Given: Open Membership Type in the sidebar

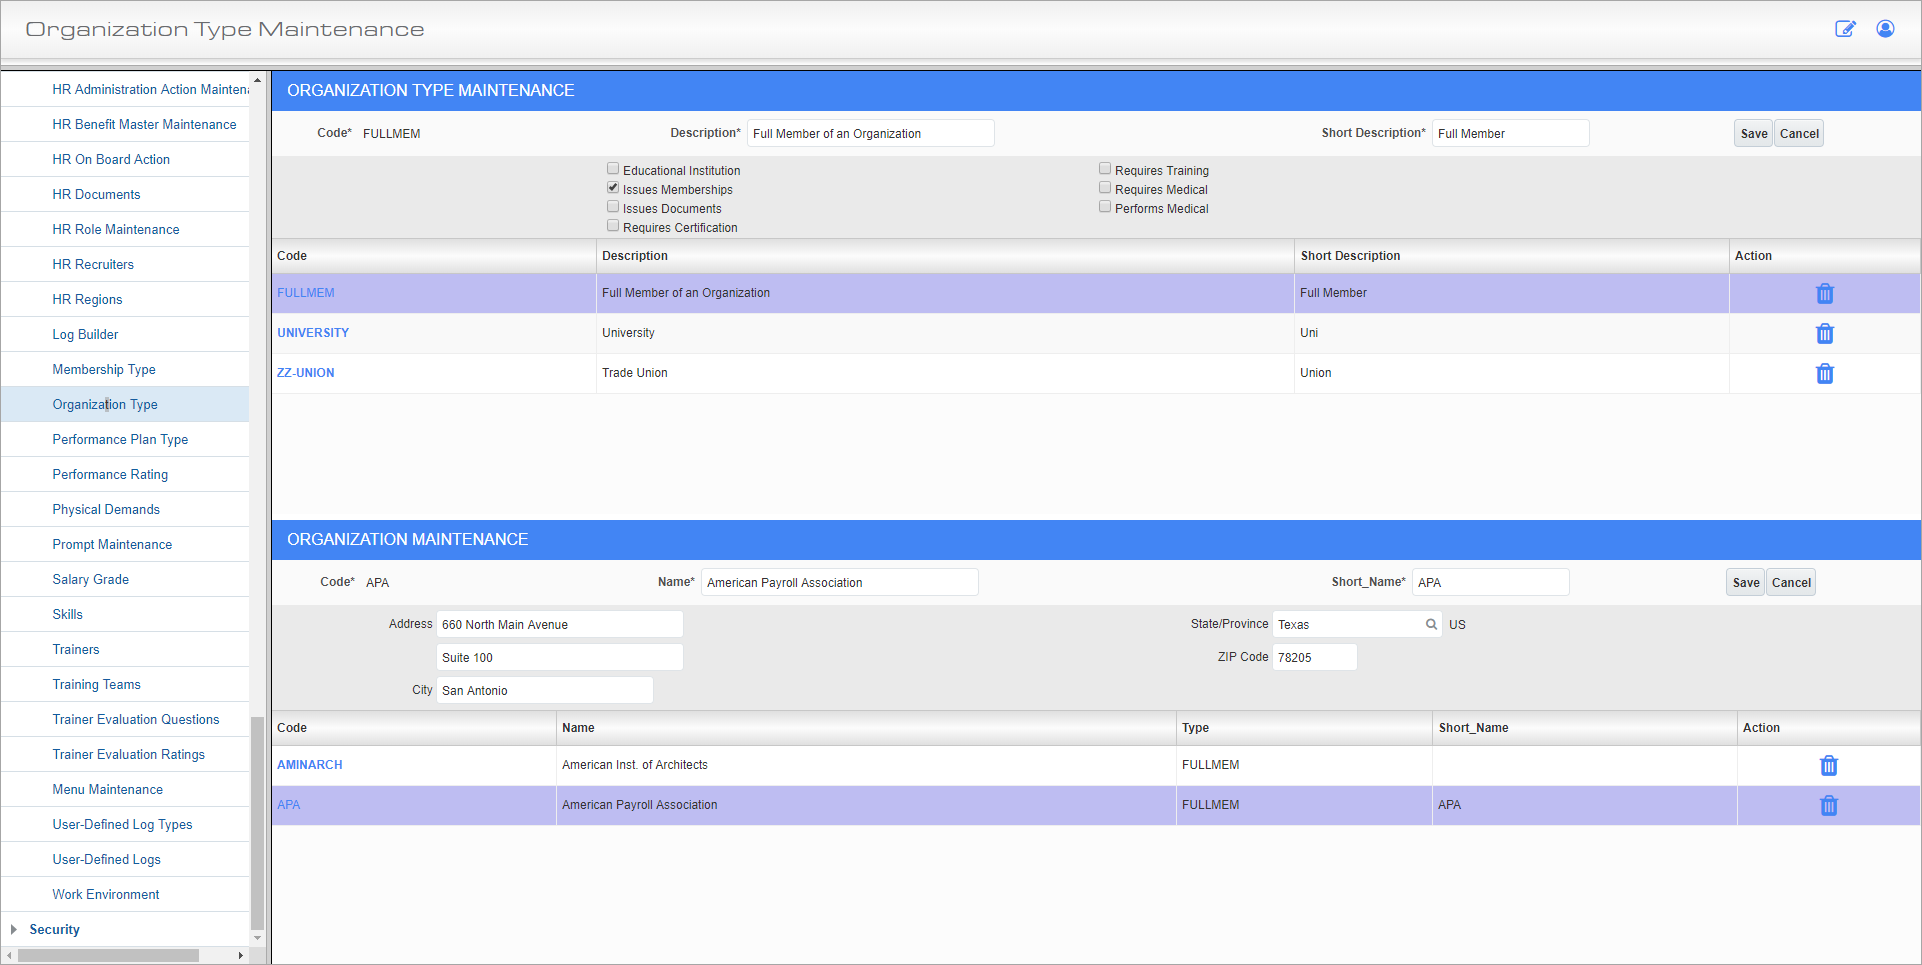Looking at the screenshot, I should coord(104,369).
